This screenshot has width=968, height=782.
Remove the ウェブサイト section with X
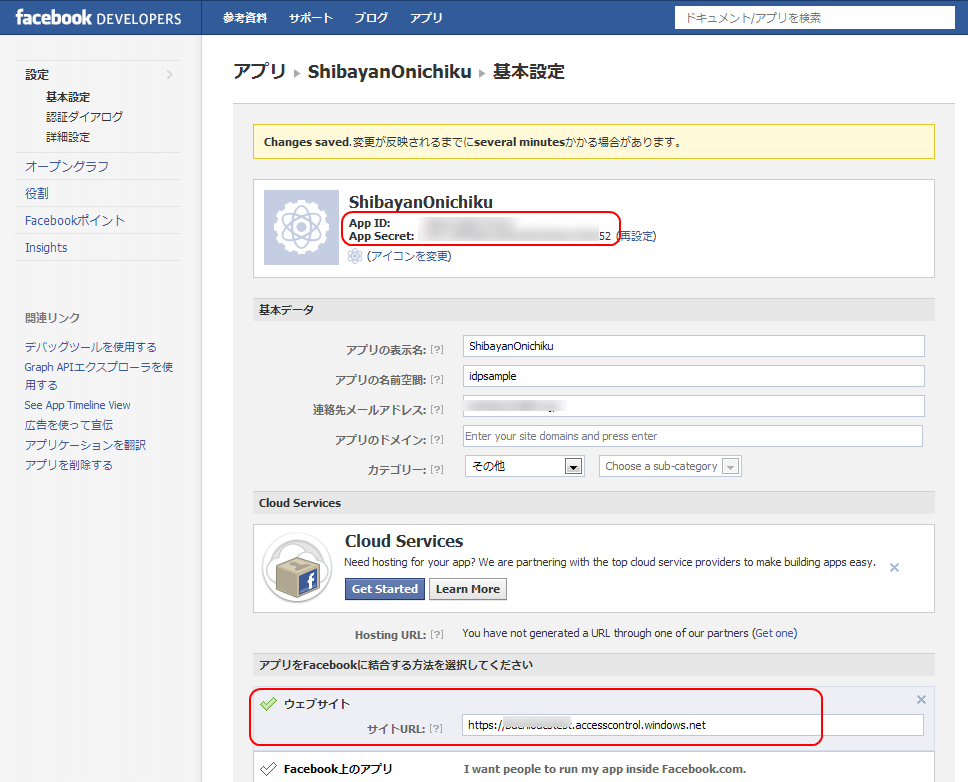(921, 699)
